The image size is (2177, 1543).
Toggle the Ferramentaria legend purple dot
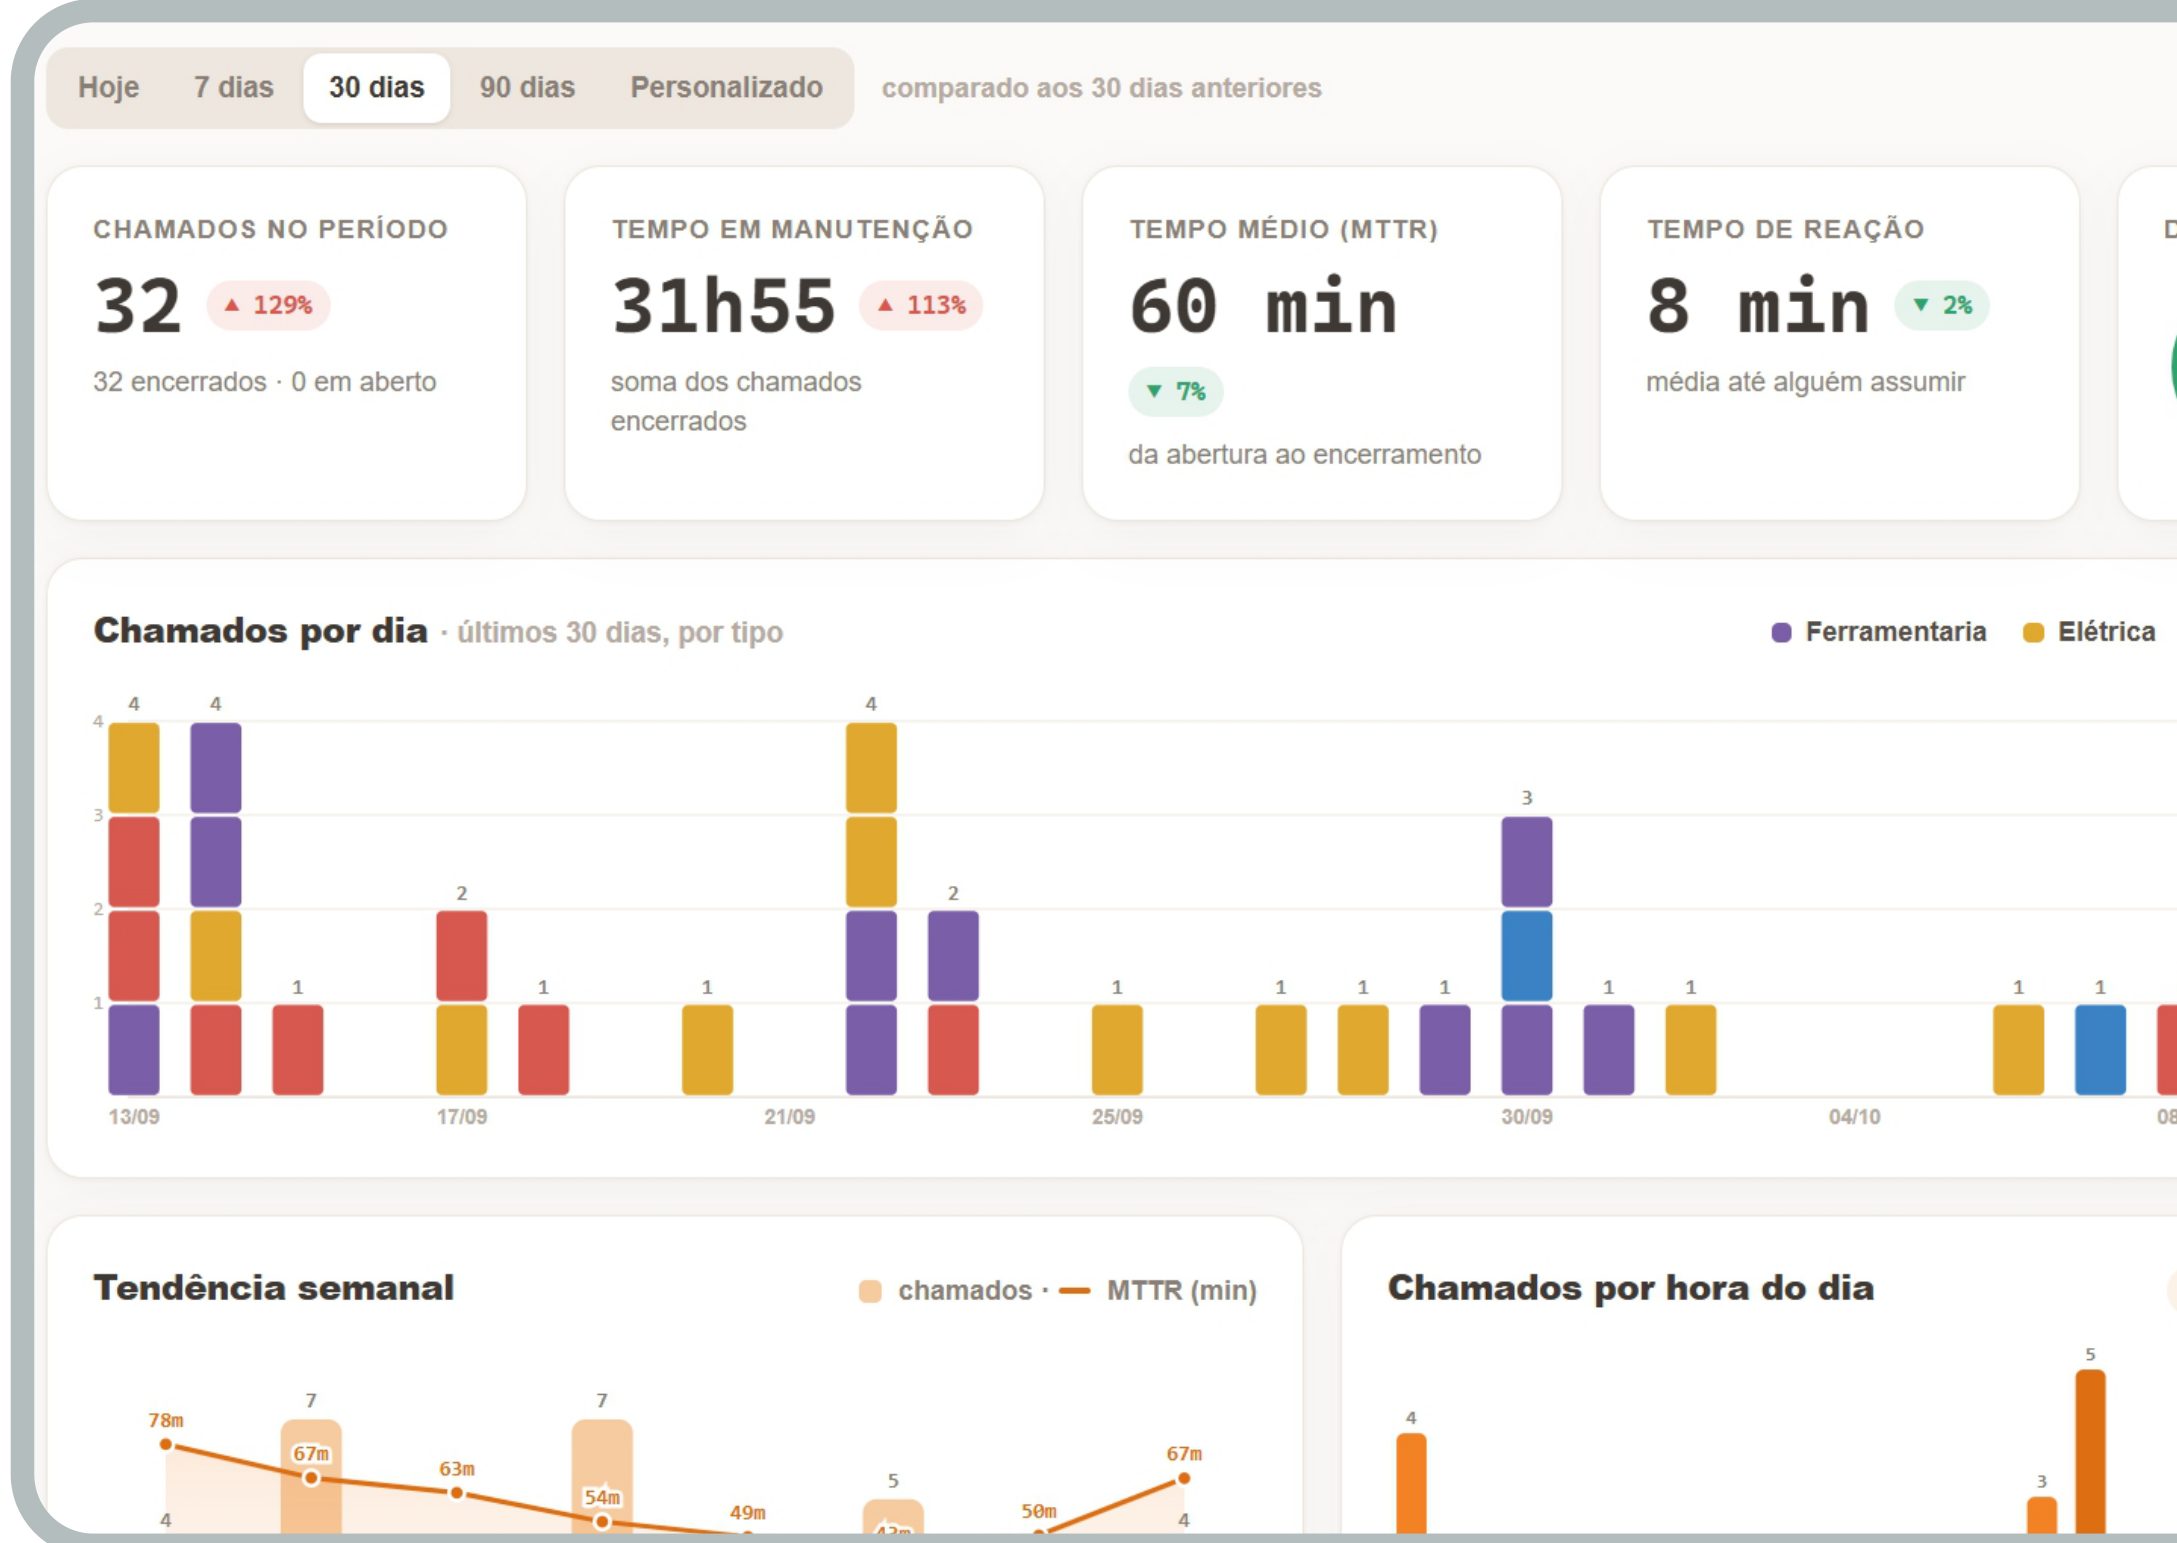(1781, 633)
